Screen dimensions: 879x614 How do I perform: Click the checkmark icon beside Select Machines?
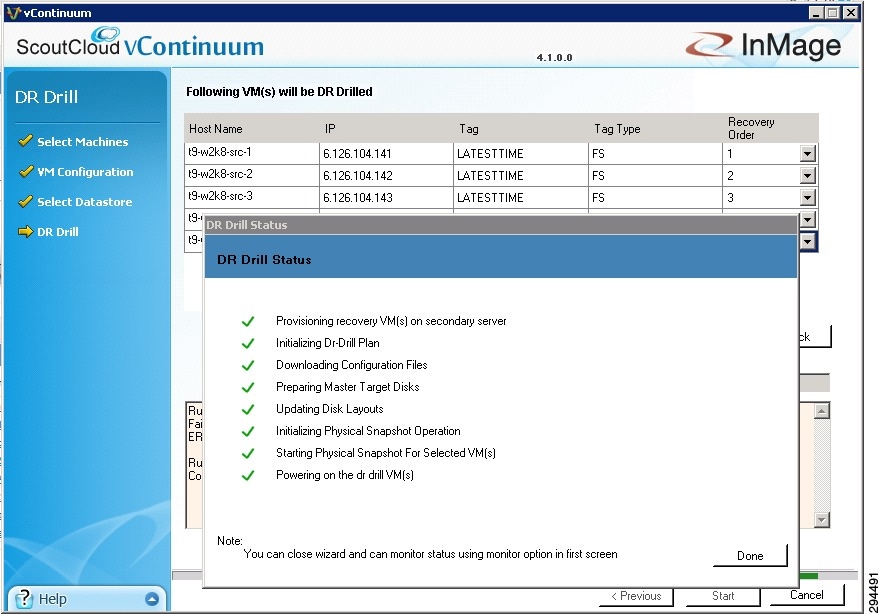[x=25, y=141]
